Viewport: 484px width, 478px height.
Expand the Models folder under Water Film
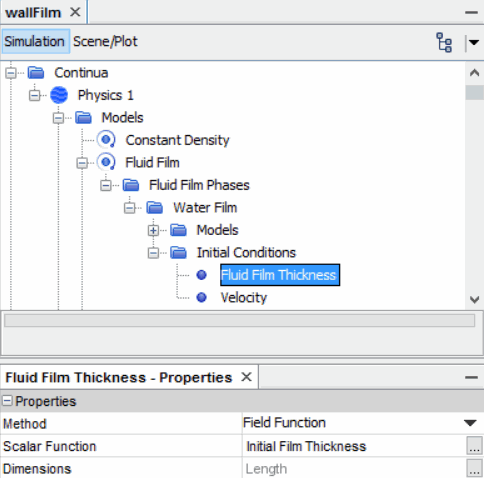pos(153,230)
